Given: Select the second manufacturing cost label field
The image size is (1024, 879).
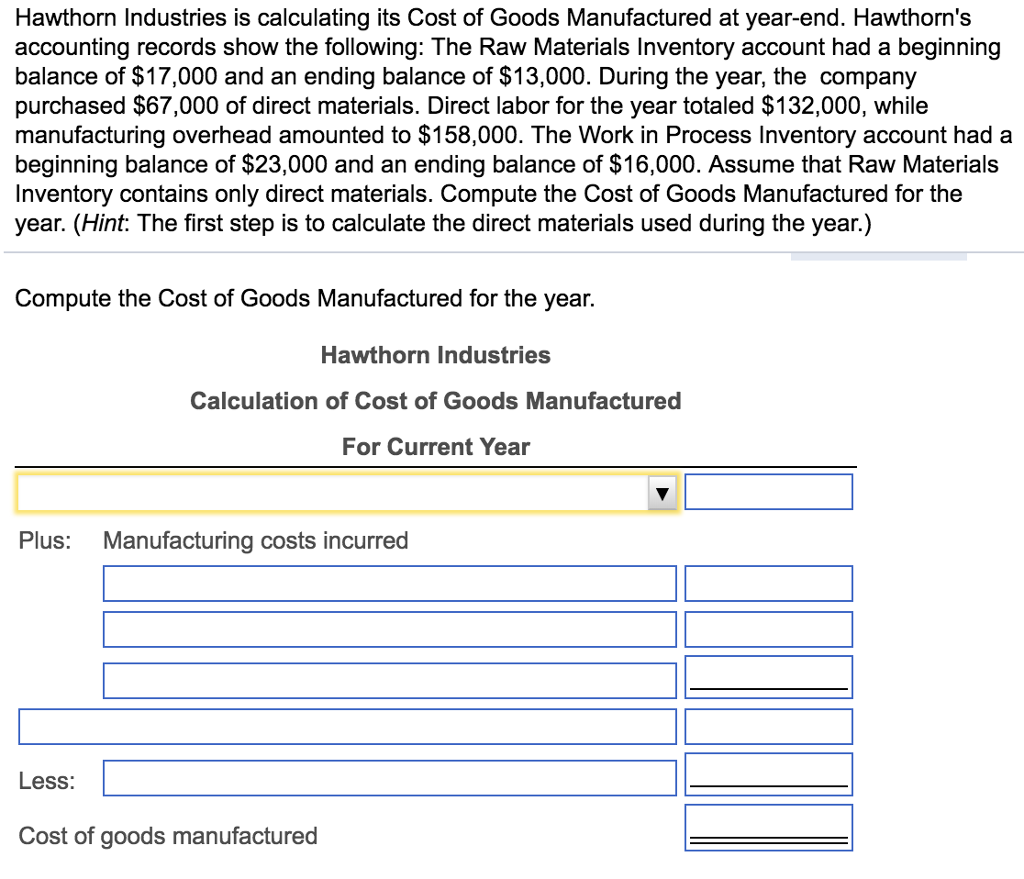Looking at the screenshot, I should 390,630.
